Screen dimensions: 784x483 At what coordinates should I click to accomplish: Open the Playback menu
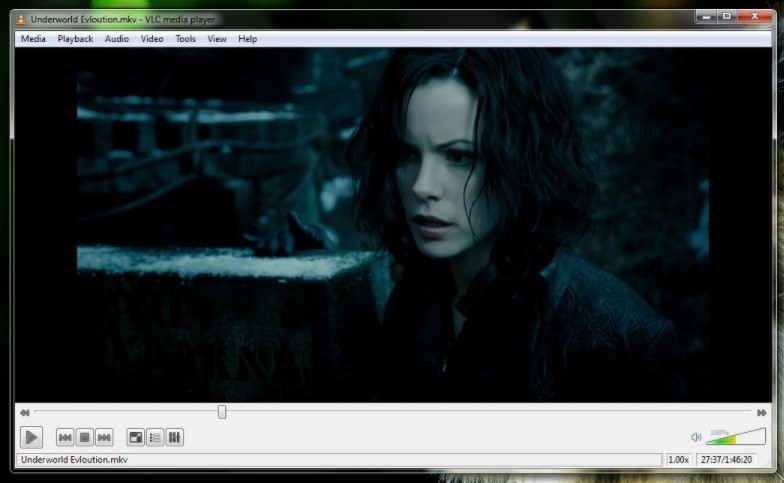click(75, 38)
